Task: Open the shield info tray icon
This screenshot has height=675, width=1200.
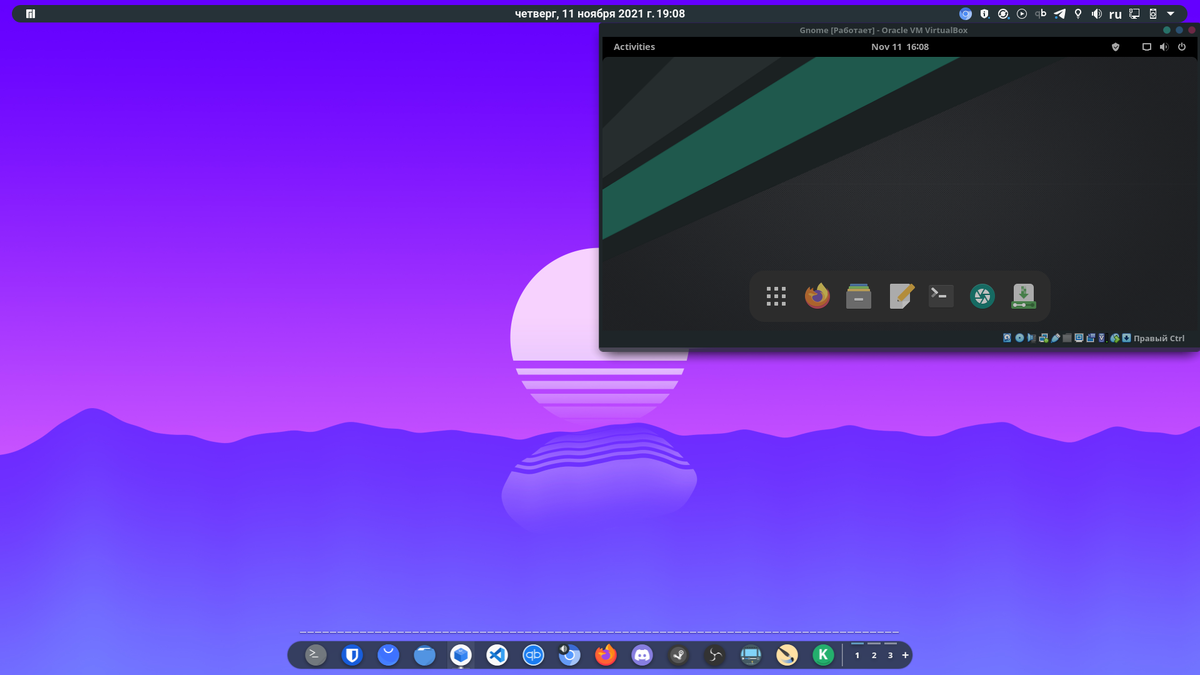Action: tap(984, 14)
